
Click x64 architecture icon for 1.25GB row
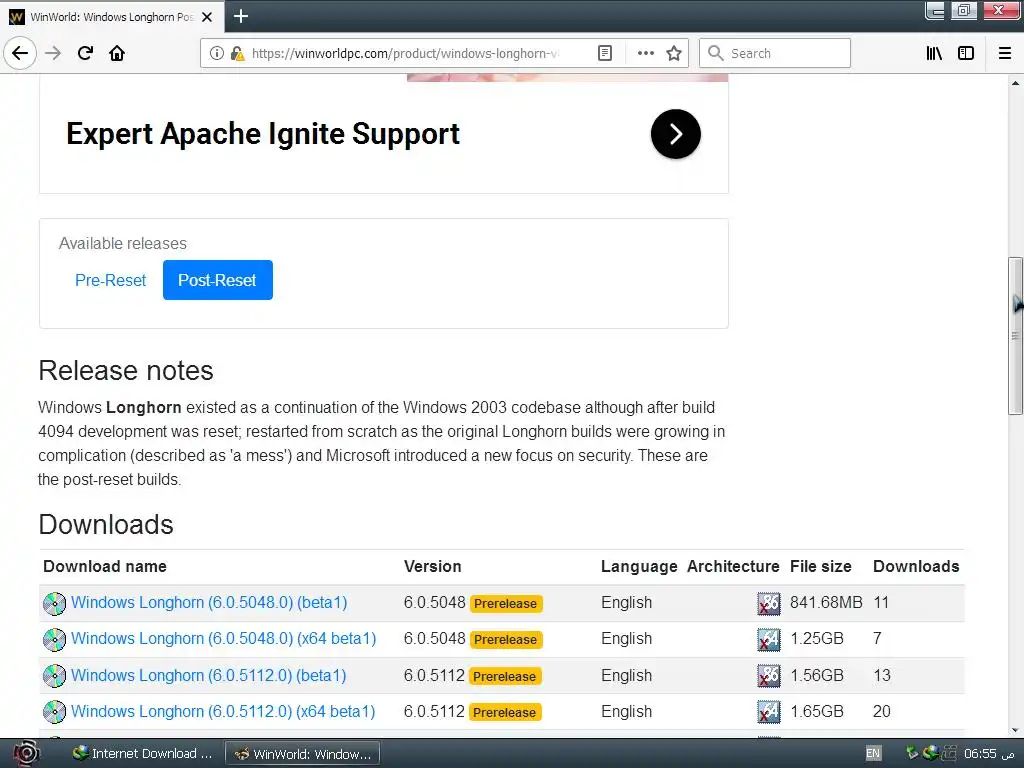click(769, 640)
